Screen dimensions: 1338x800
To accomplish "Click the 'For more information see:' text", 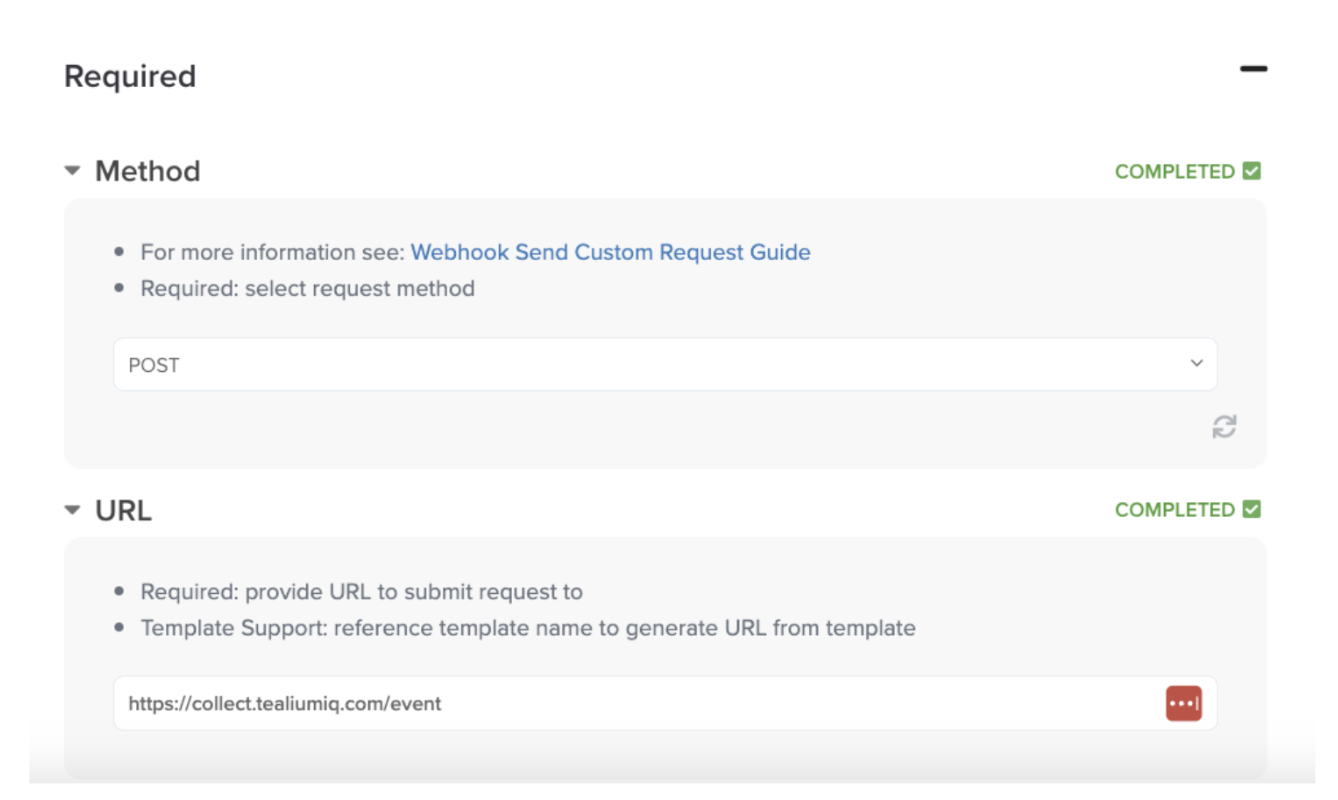I will pos(272,252).
